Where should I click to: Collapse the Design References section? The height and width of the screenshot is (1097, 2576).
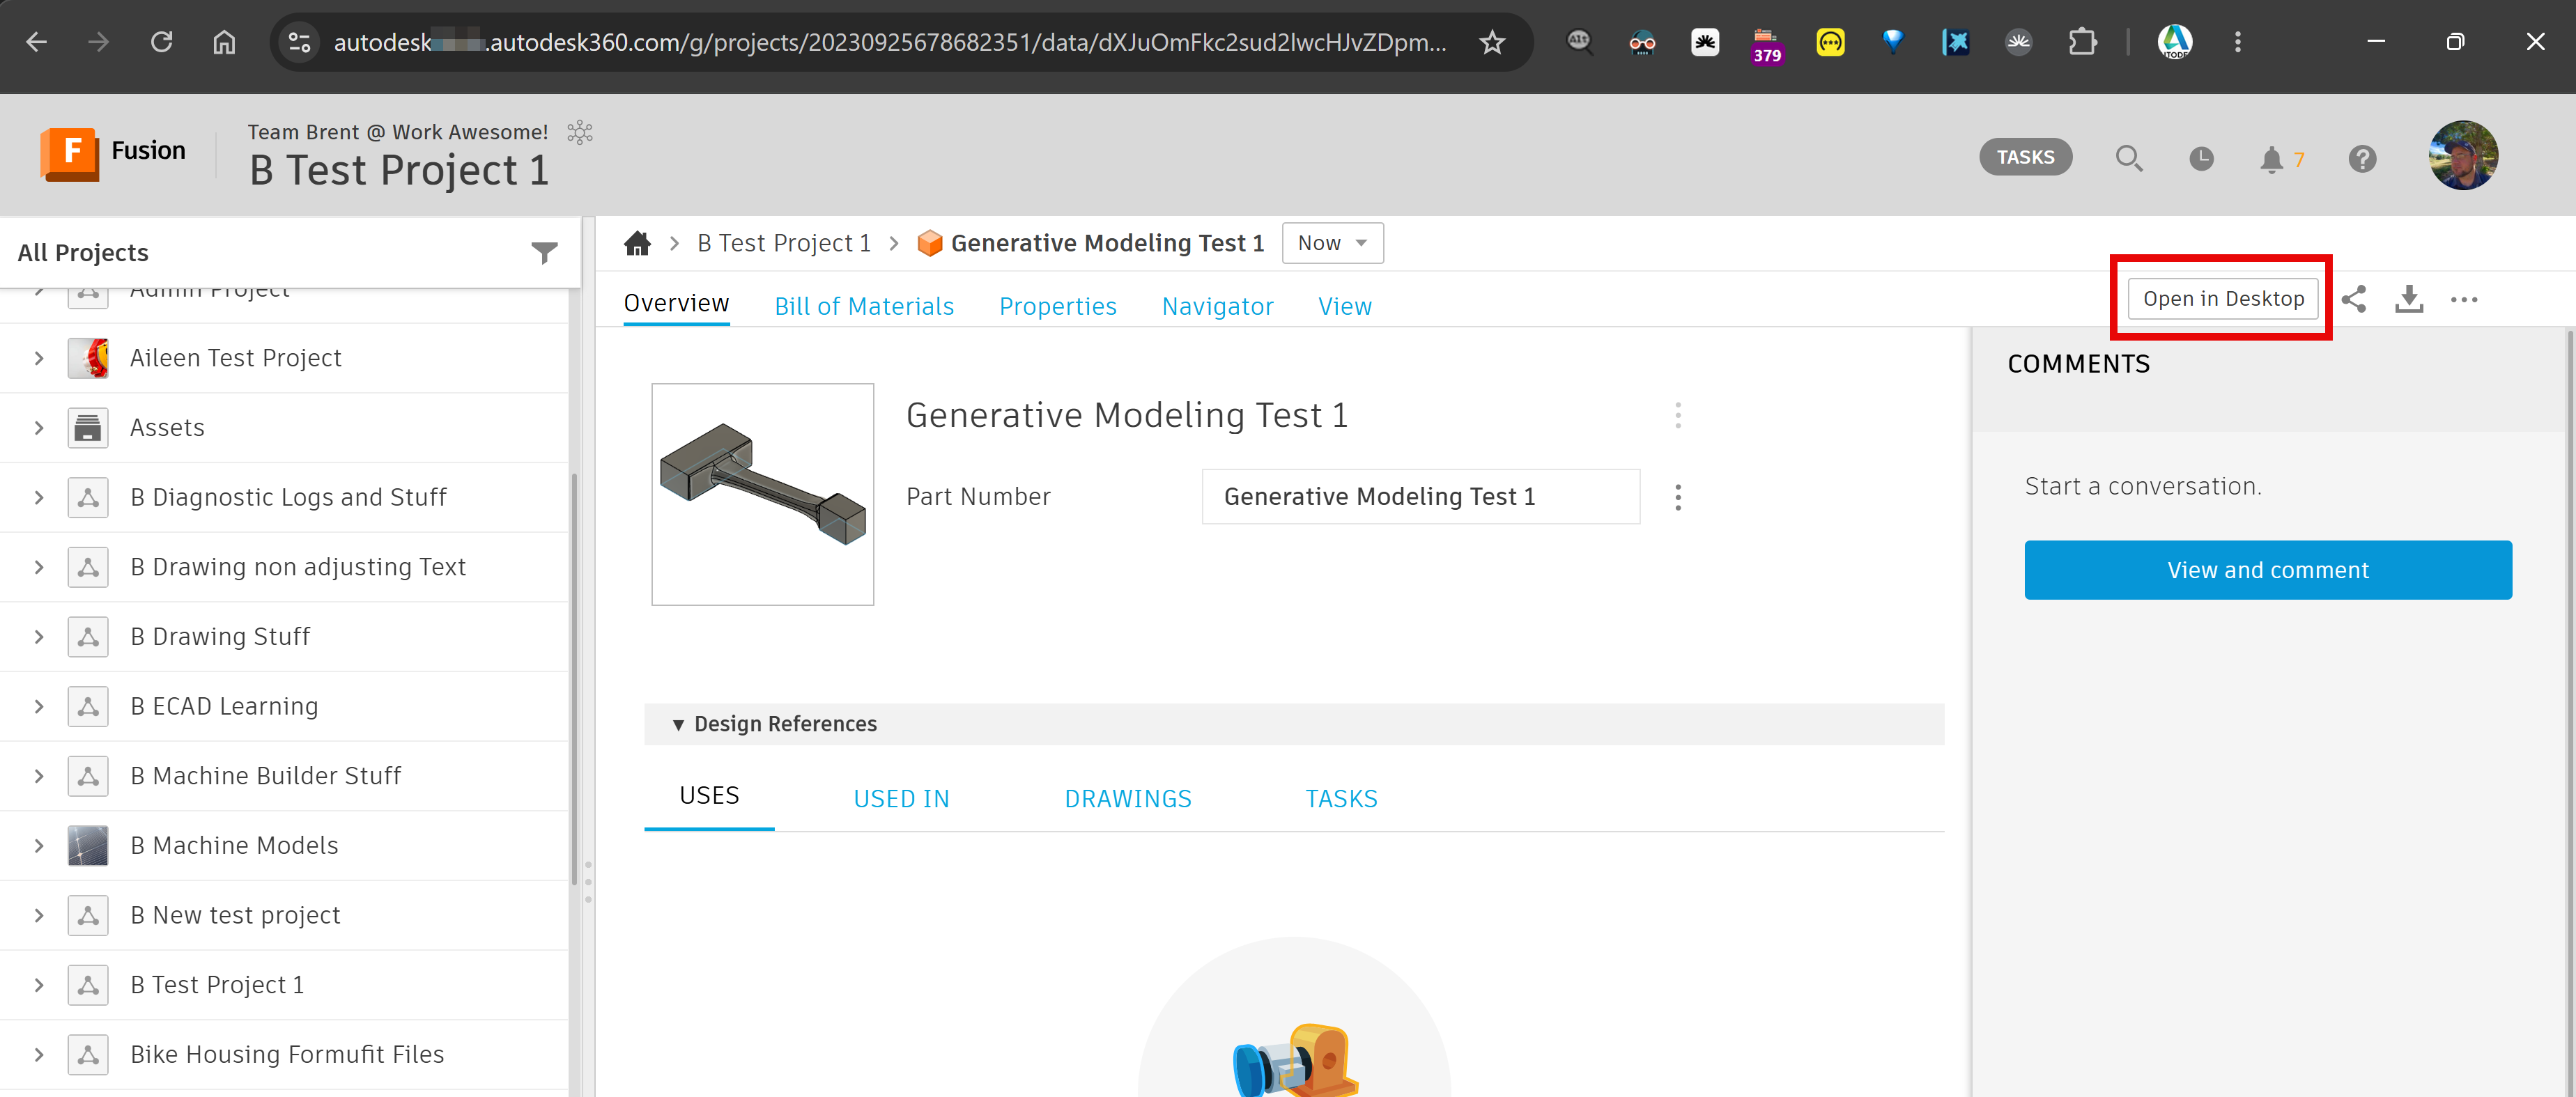tap(678, 724)
